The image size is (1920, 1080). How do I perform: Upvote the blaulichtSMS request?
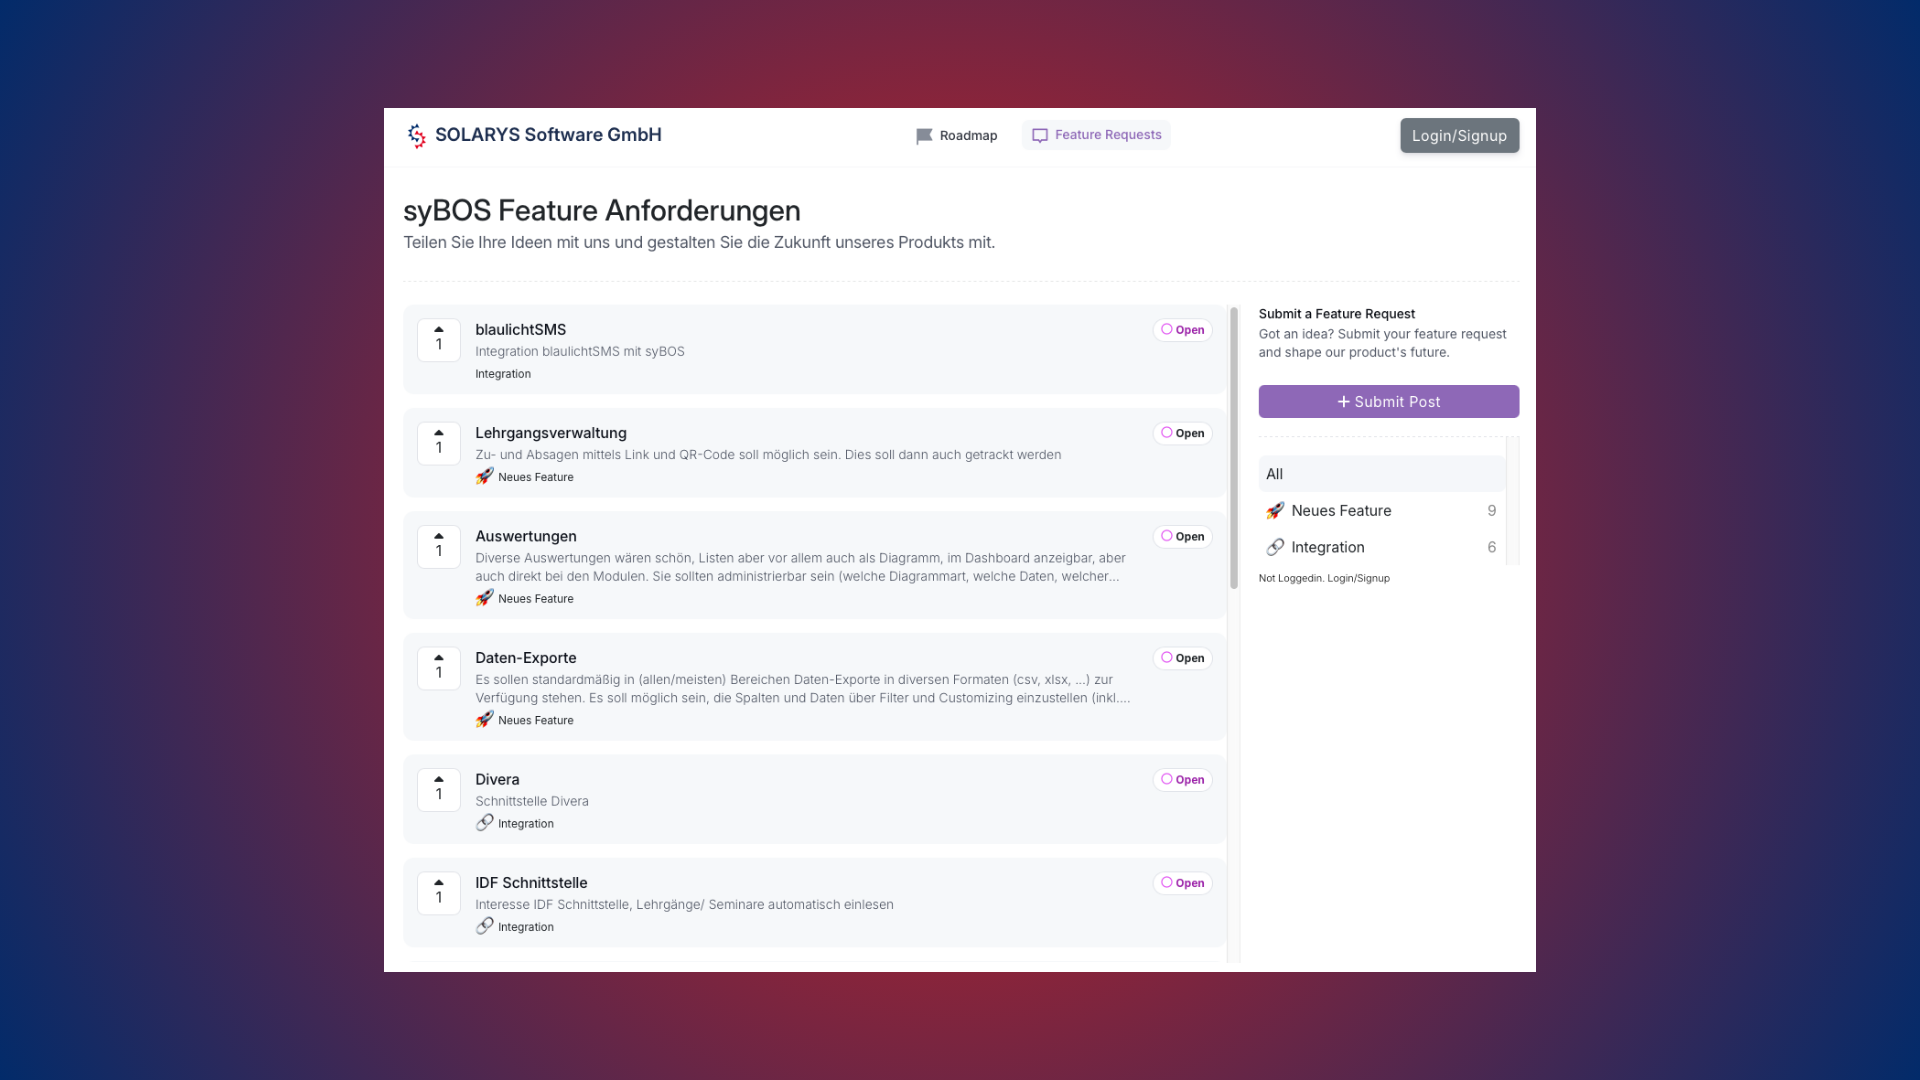tap(439, 339)
